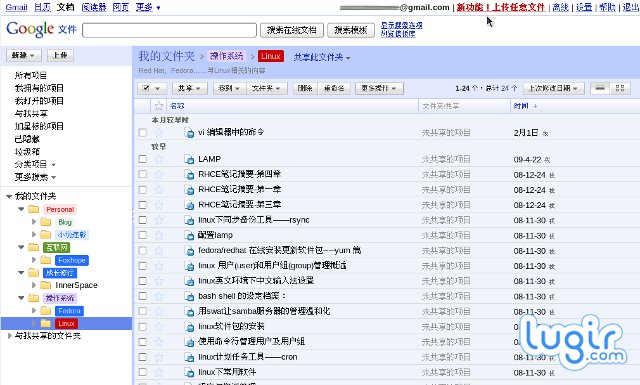The width and height of the screenshot is (640, 385).
Task: Click the Foxhope folder icon
Action: pyautogui.click(x=46, y=260)
